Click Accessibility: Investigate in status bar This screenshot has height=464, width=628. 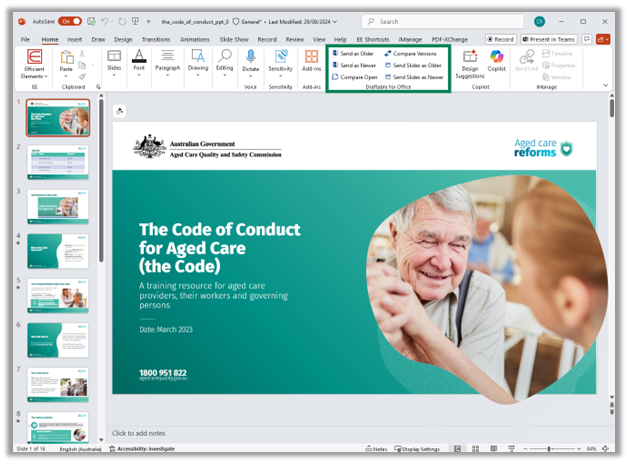pos(142,449)
